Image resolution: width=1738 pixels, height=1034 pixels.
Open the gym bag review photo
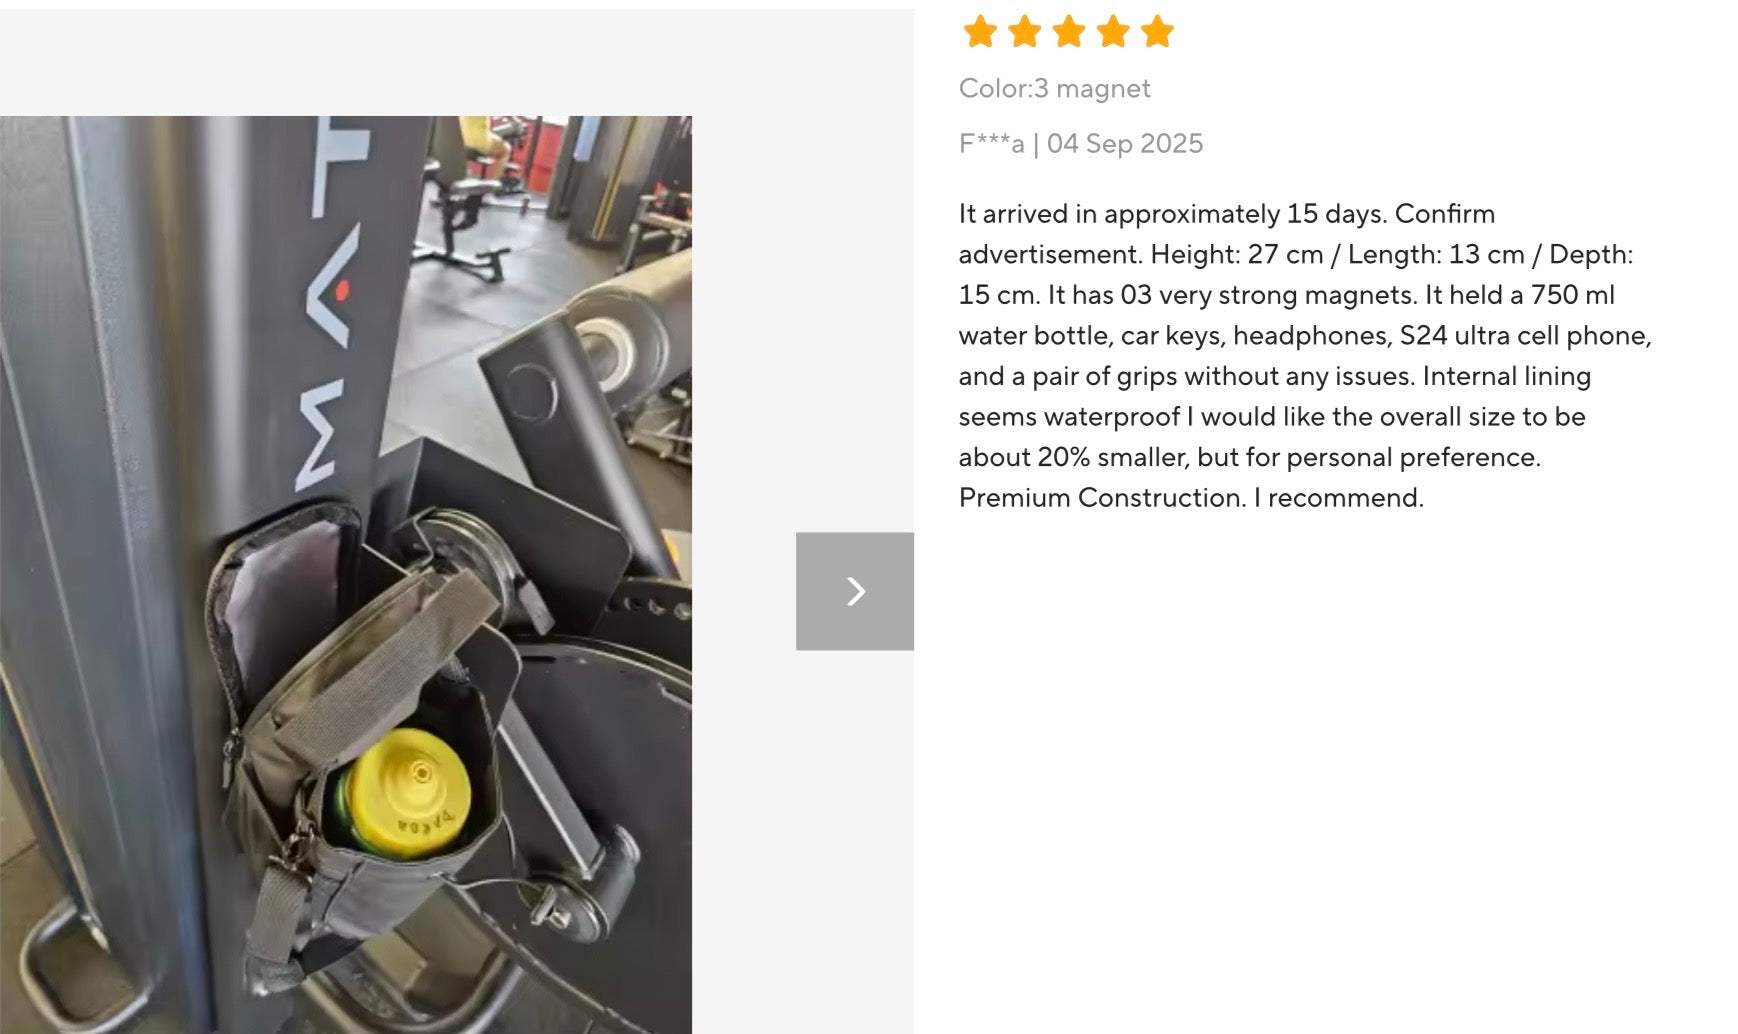[x=346, y=575]
